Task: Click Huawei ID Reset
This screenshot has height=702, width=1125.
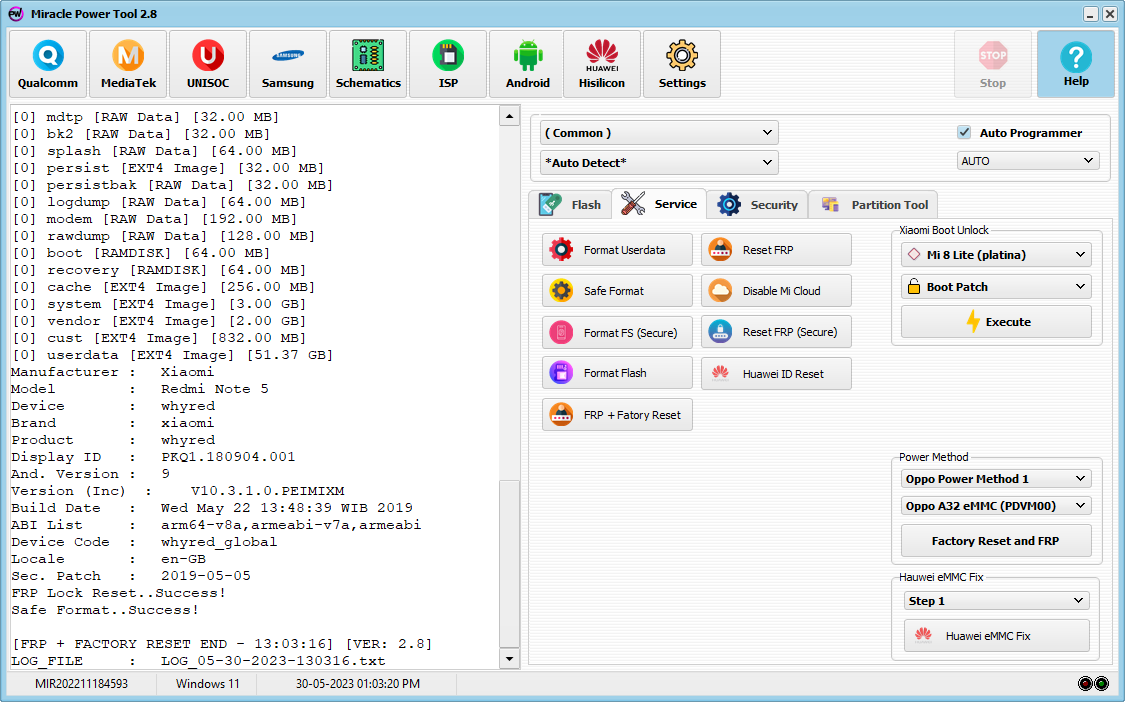Action: 776,373
